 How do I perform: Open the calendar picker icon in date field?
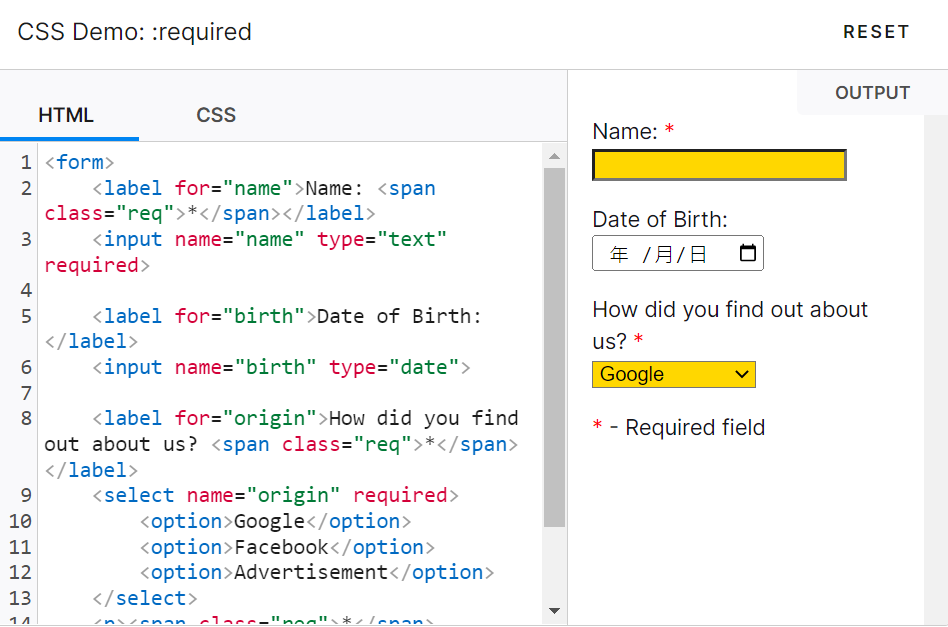[747, 254]
